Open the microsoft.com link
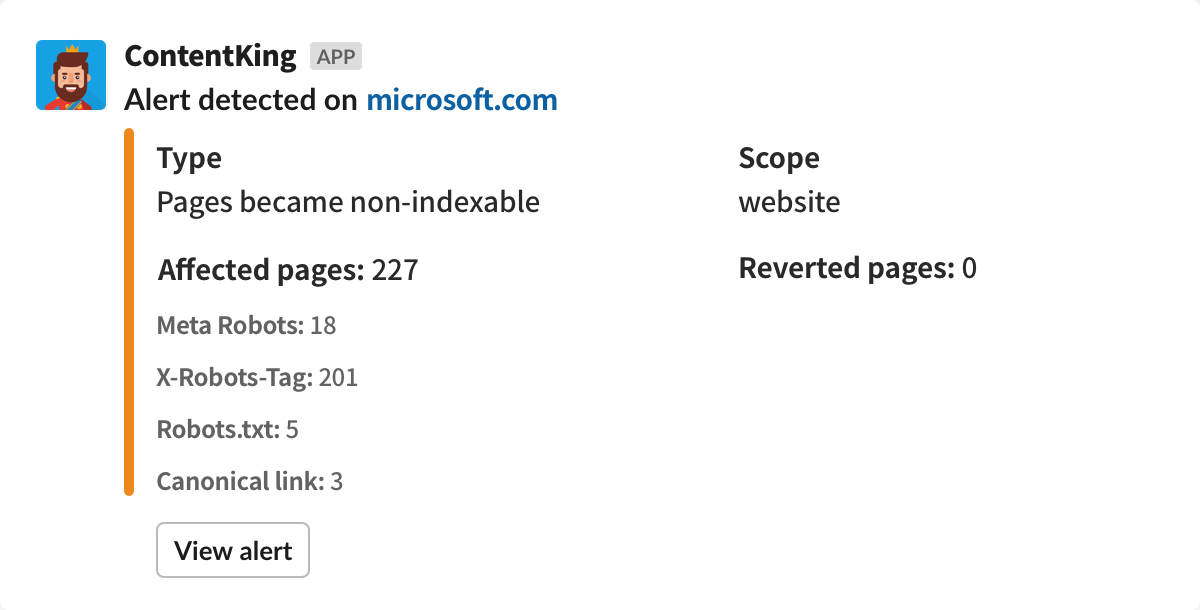The height and width of the screenshot is (610, 1200). (x=462, y=100)
